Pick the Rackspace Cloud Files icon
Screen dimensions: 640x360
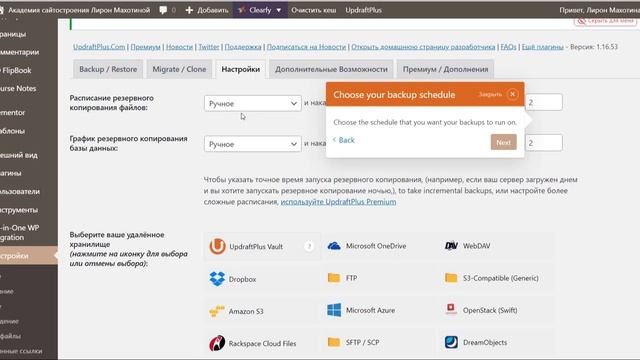(217, 343)
